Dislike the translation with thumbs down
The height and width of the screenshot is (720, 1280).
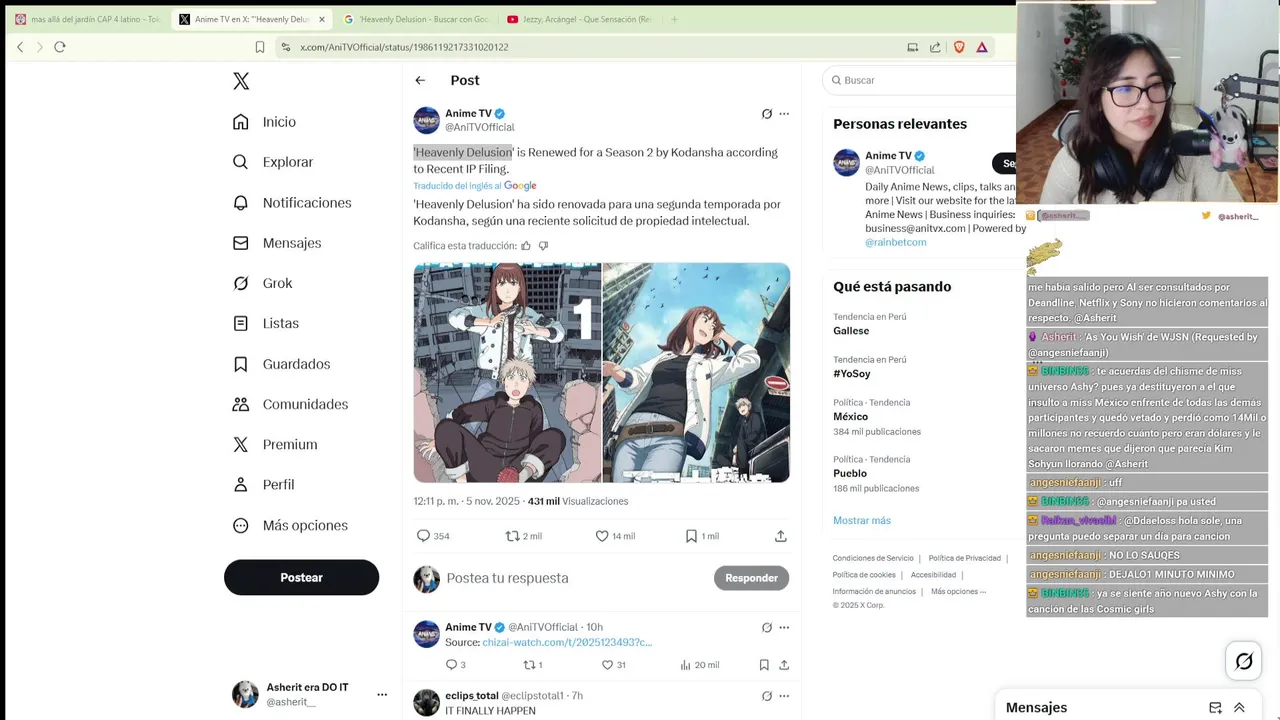click(x=543, y=246)
